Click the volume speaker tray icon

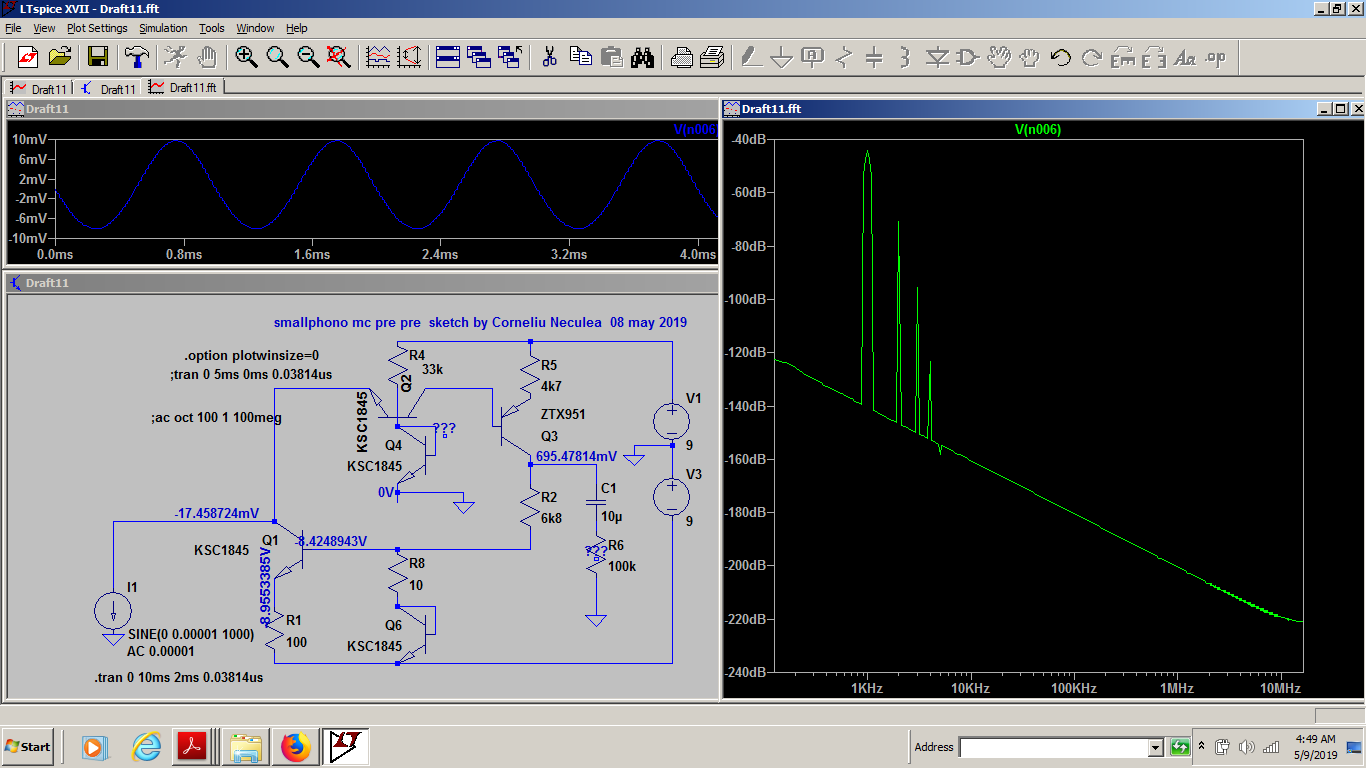(1246, 747)
